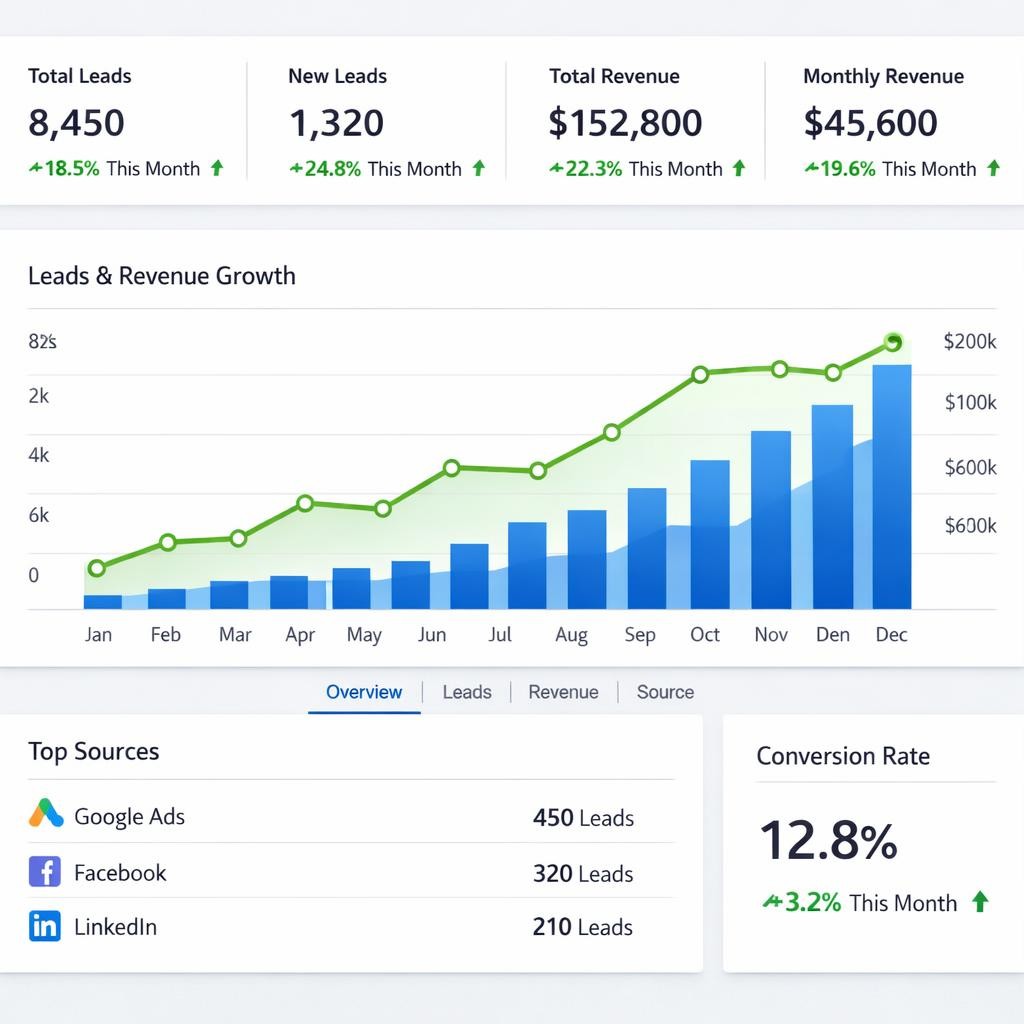Image resolution: width=1024 pixels, height=1024 pixels.
Task: Click the Dec month axis label
Action: pos(891,634)
